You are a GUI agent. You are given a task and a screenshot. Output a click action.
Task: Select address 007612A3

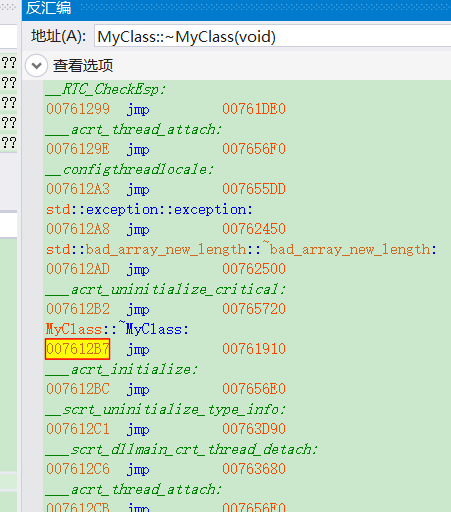[78, 189]
